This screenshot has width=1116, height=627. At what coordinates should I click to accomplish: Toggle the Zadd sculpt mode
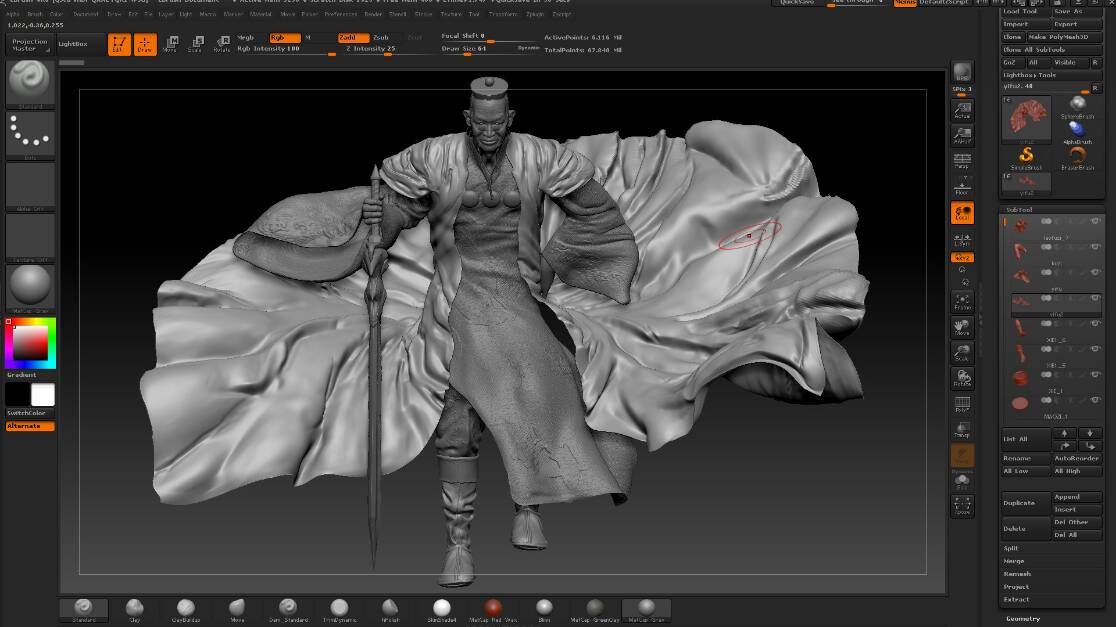click(353, 37)
